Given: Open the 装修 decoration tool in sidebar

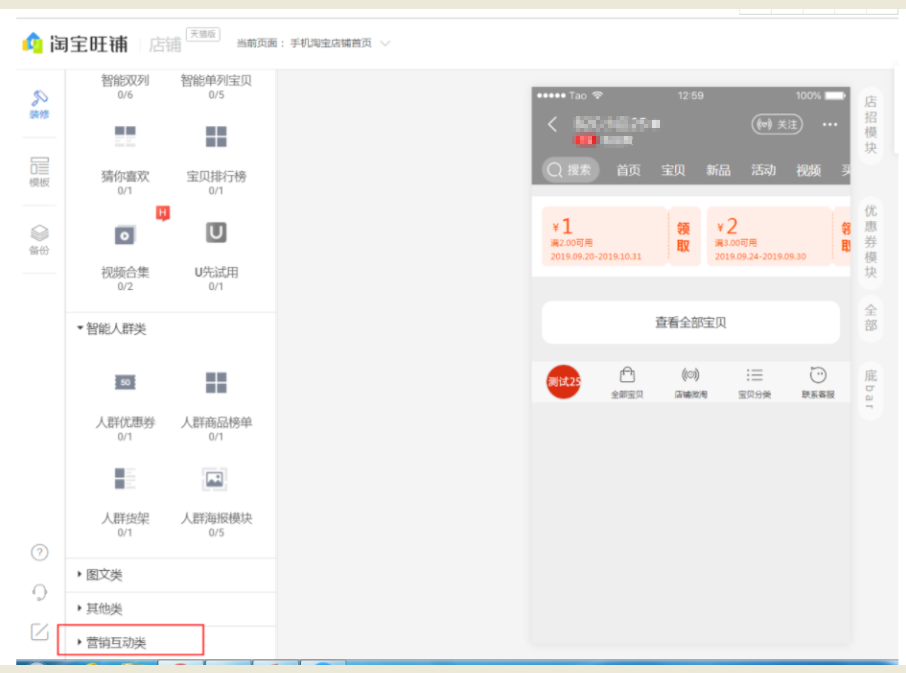Looking at the screenshot, I should [39, 105].
